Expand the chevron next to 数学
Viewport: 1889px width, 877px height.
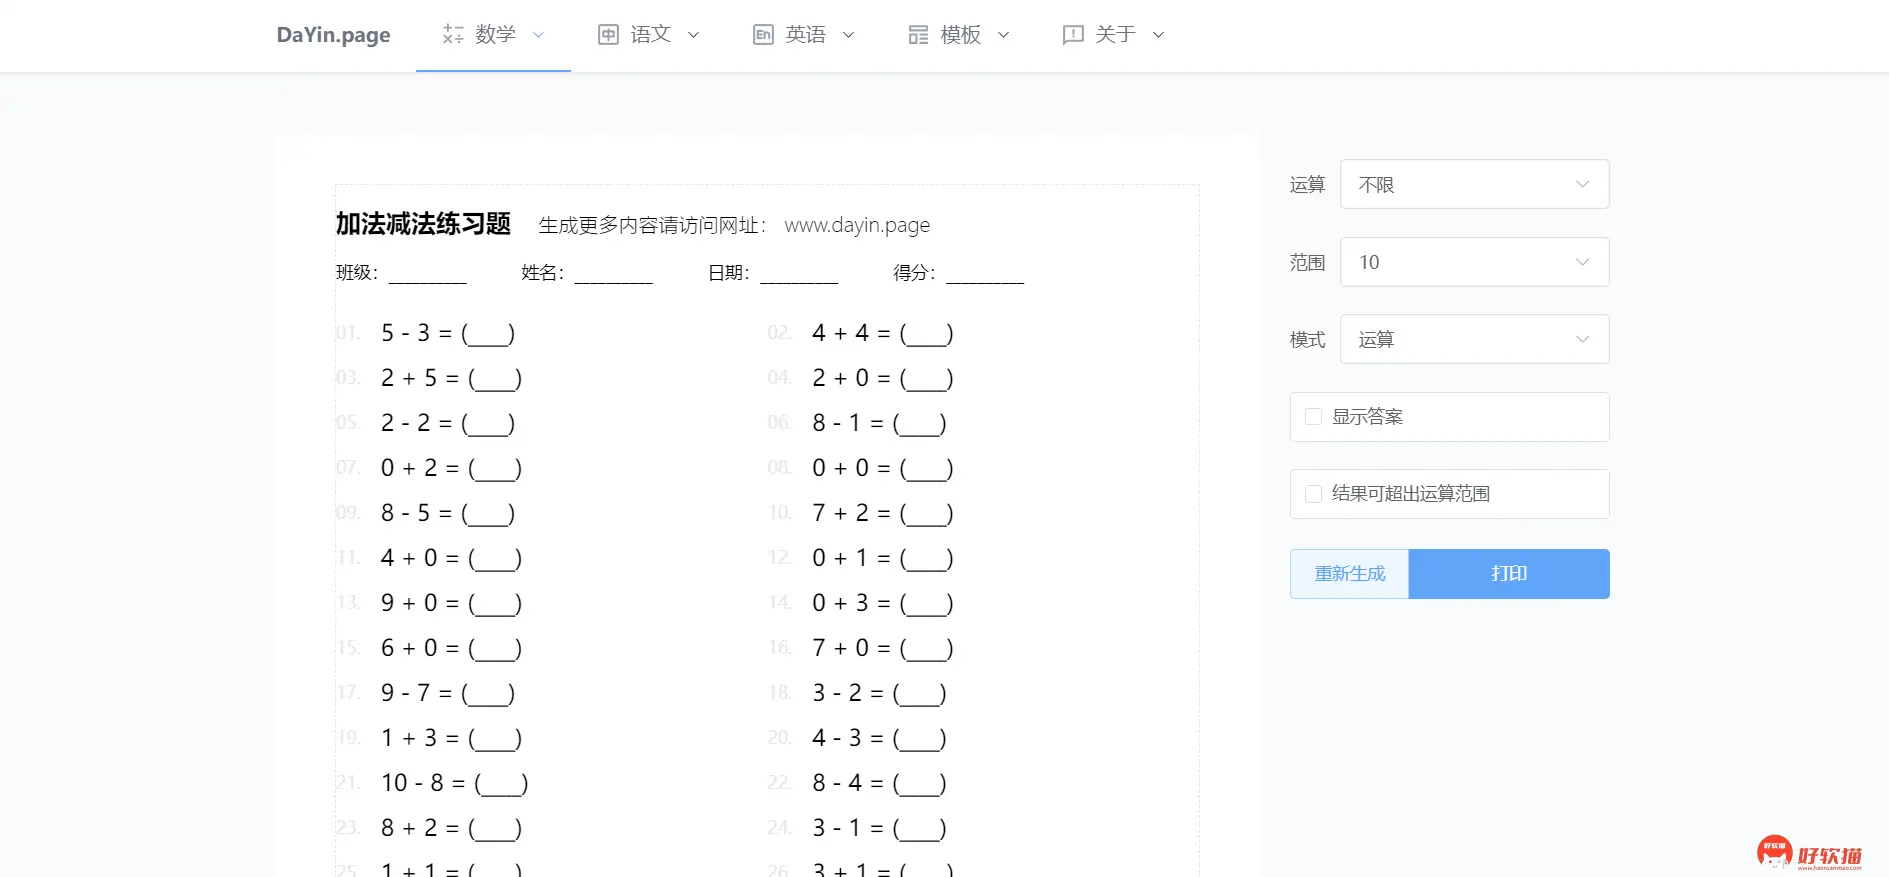tap(538, 35)
